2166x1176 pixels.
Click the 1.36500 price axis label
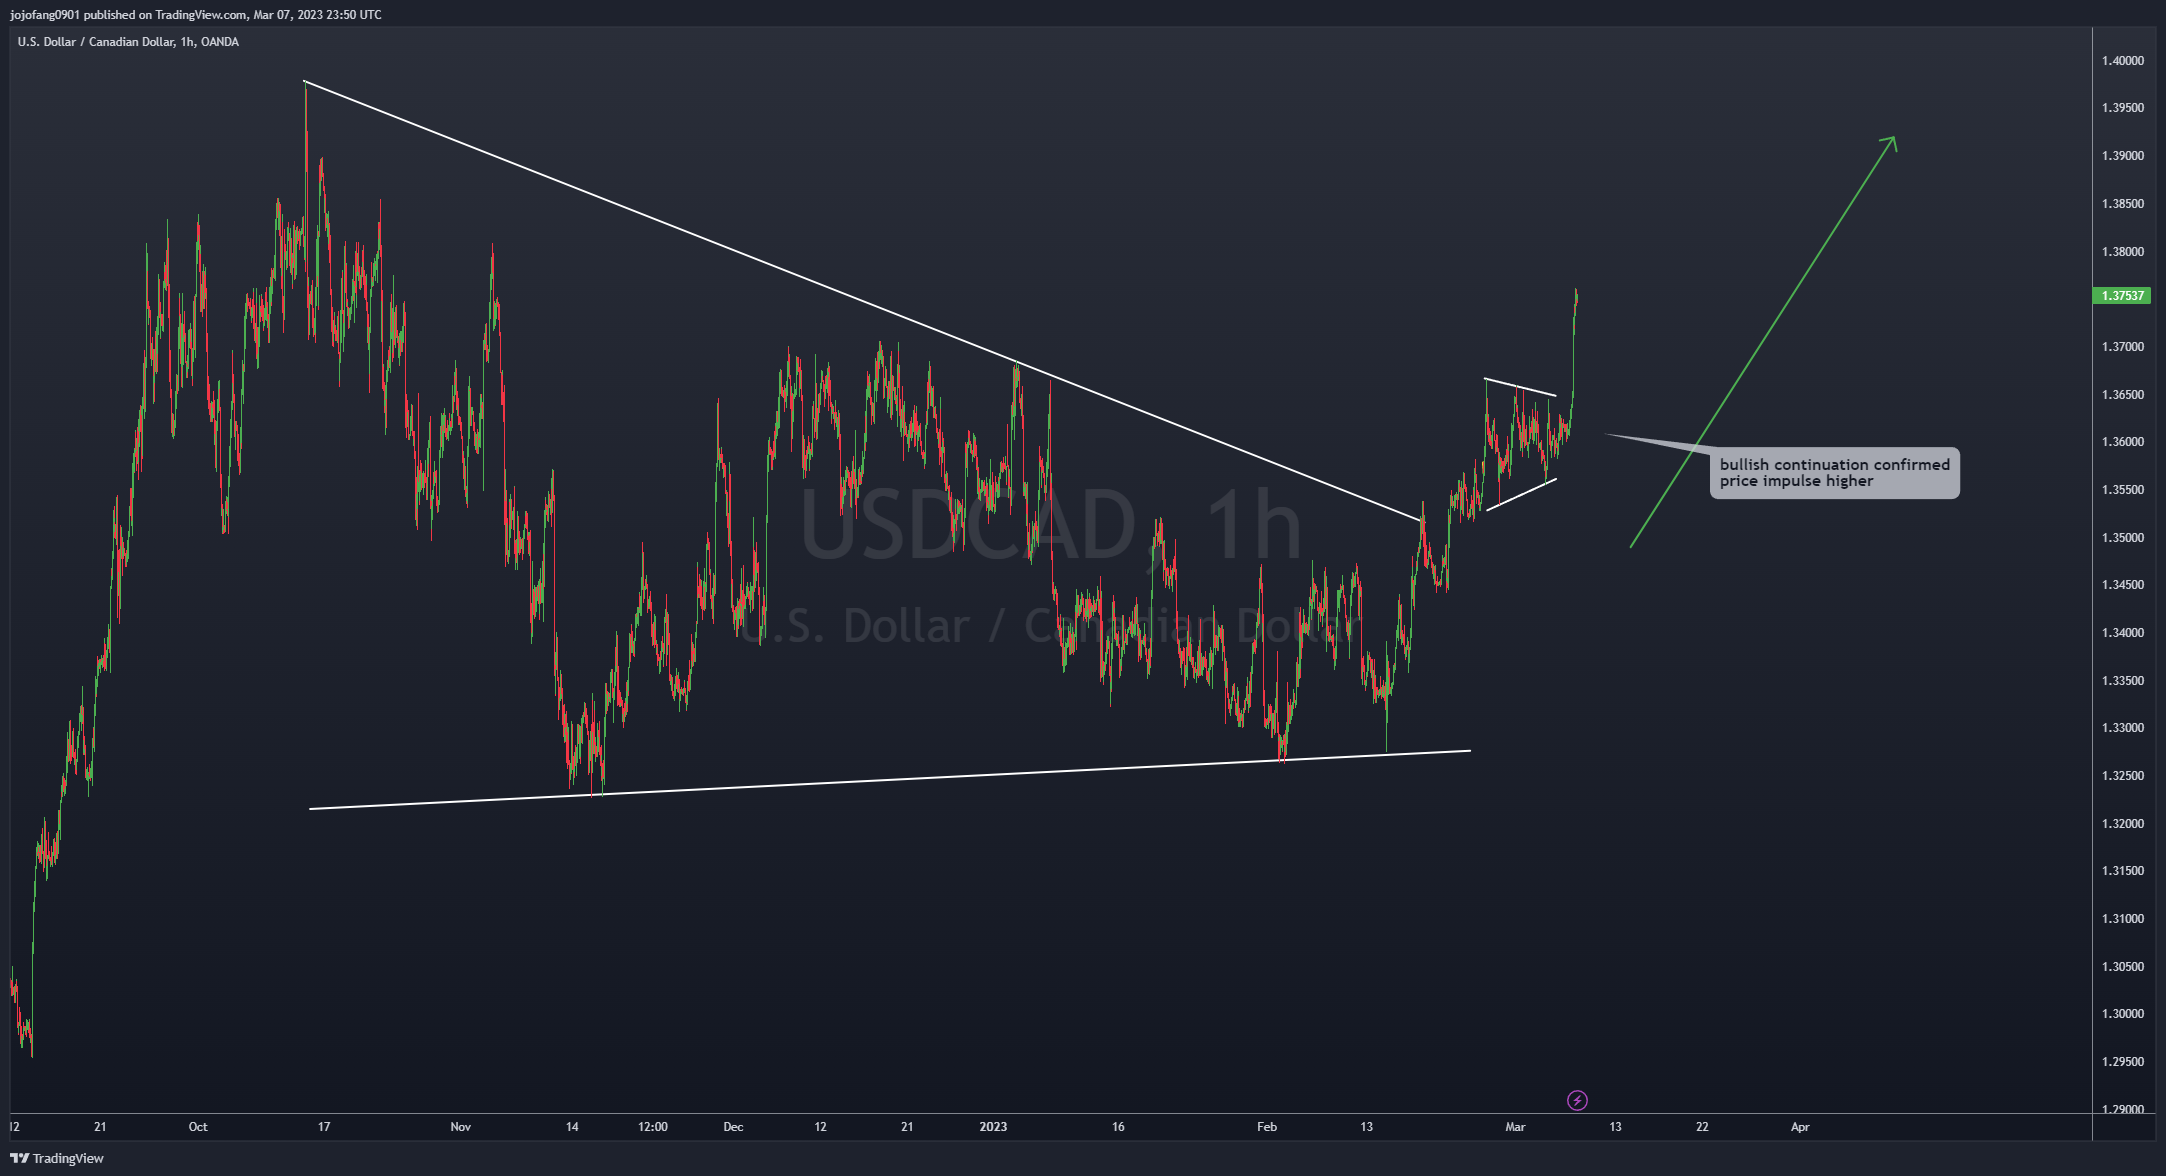(x=2122, y=395)
